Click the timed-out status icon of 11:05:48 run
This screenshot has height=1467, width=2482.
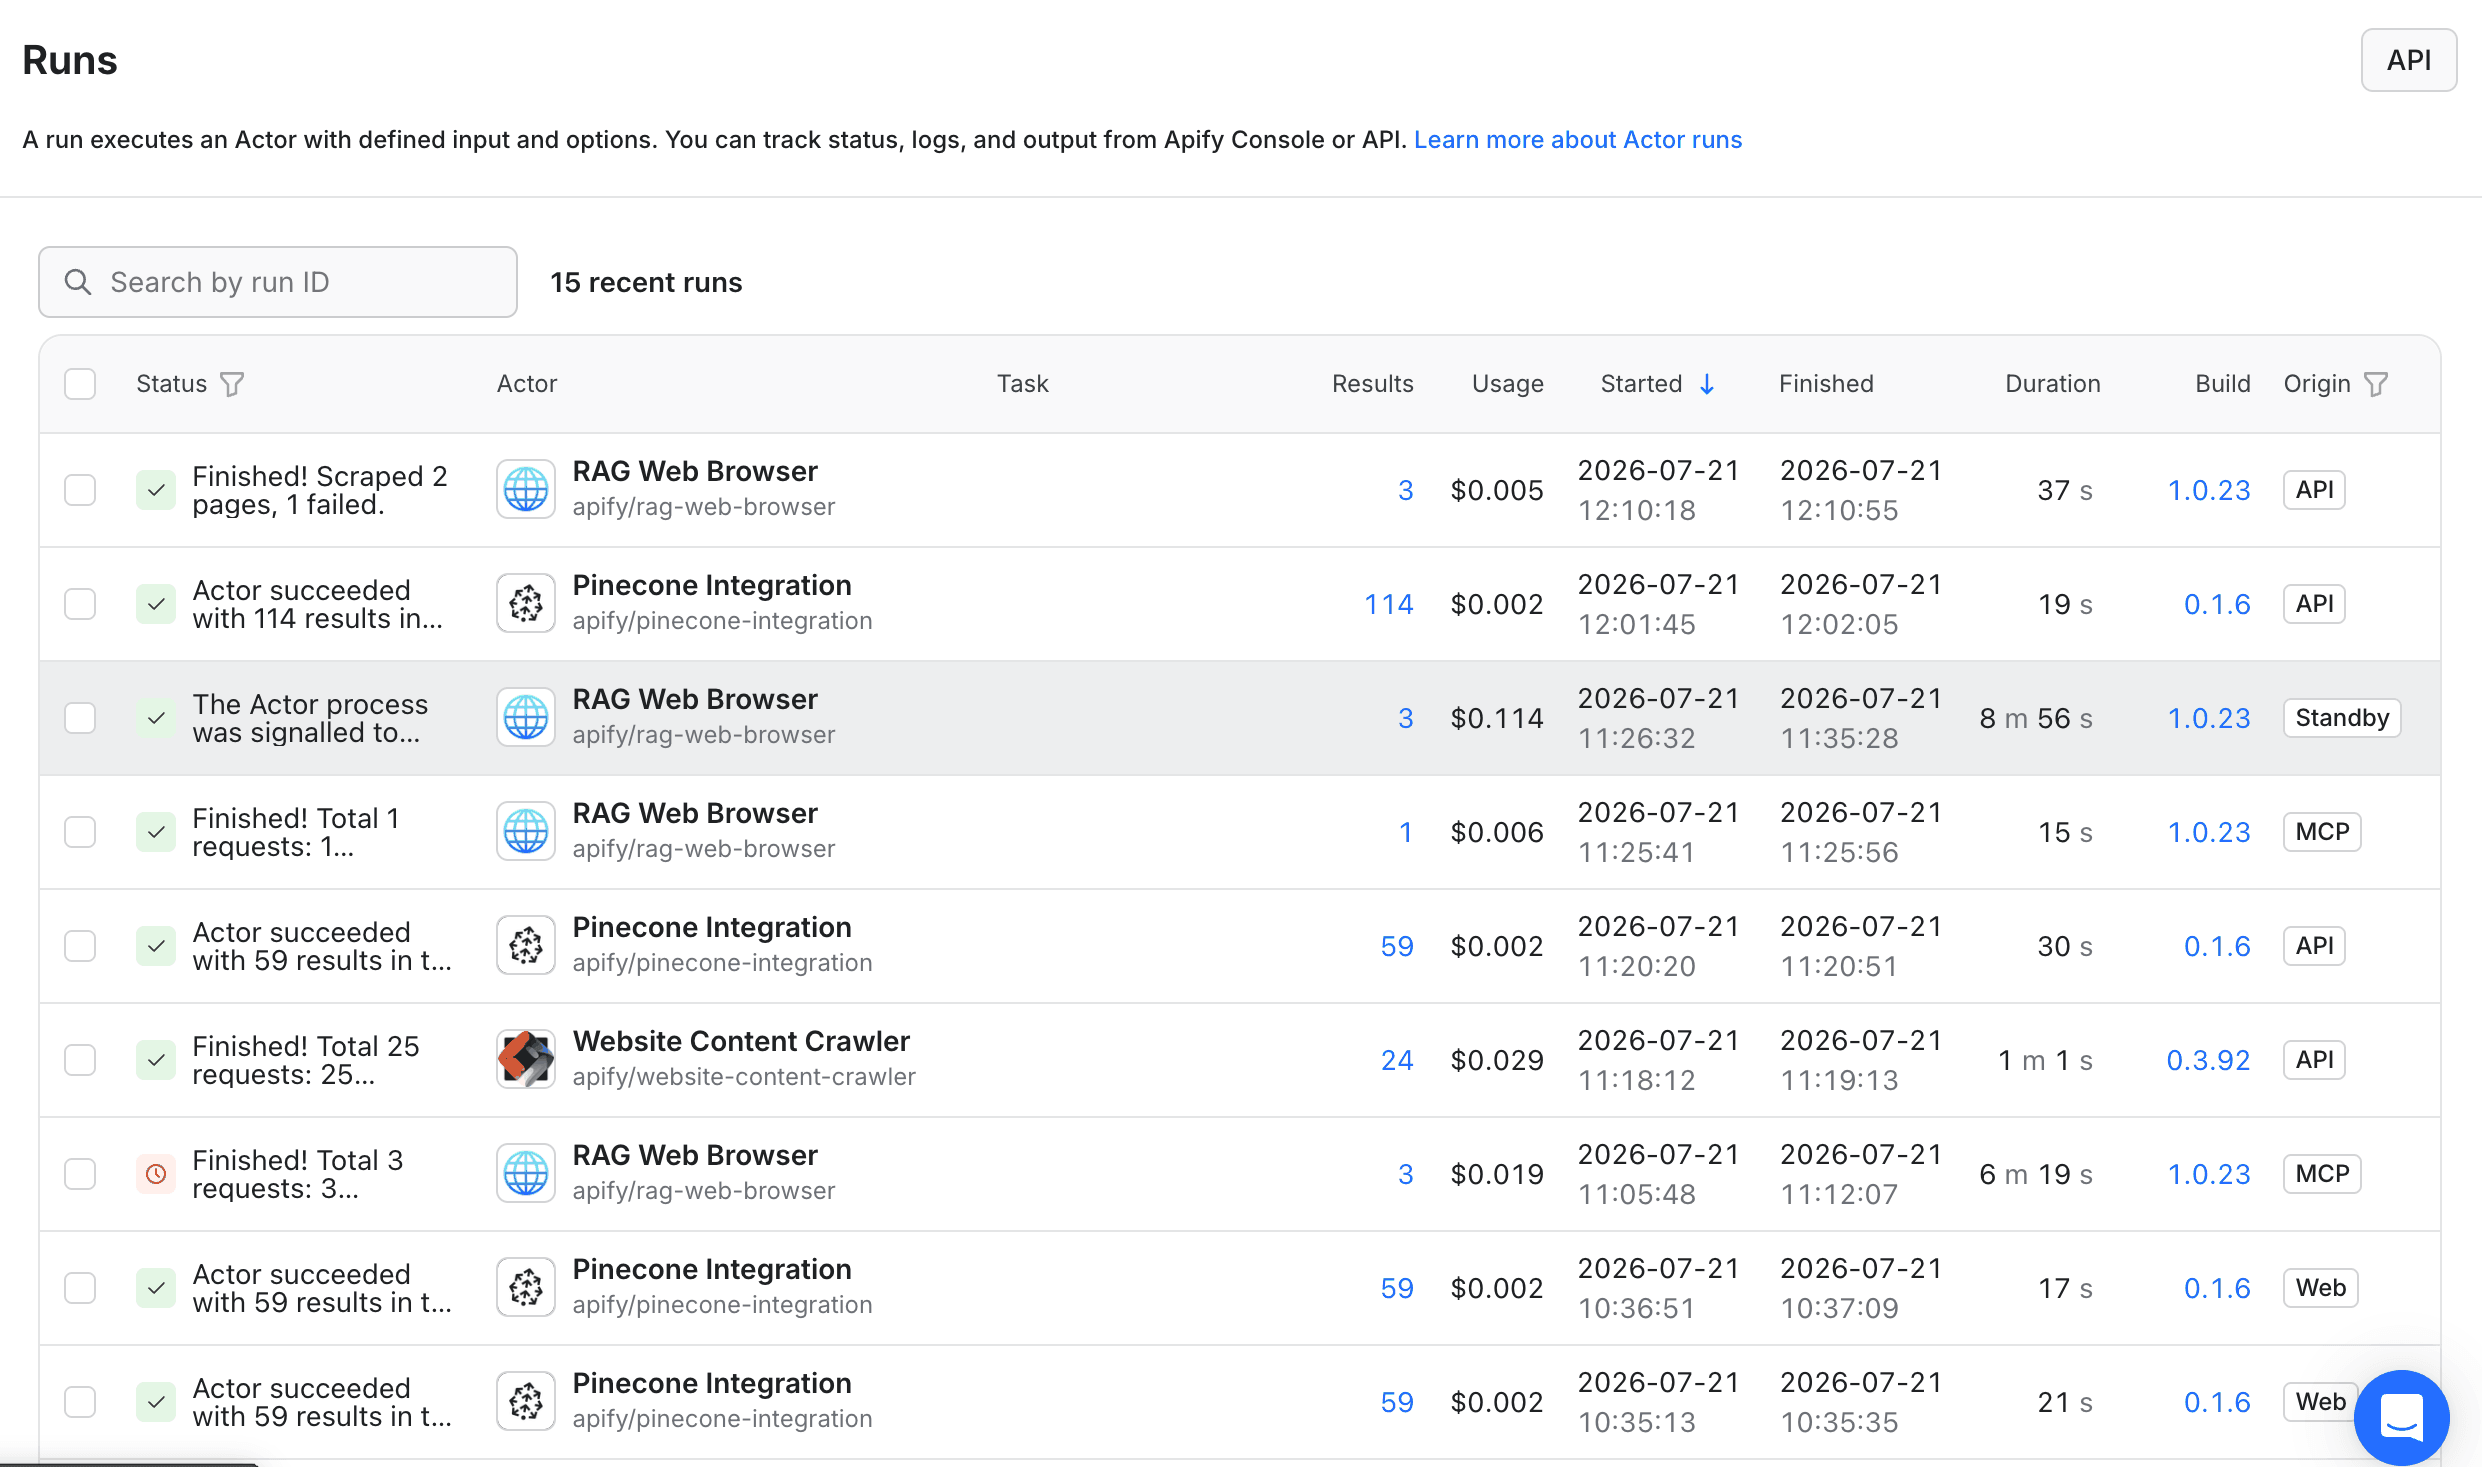click(x=156, y=1174)
